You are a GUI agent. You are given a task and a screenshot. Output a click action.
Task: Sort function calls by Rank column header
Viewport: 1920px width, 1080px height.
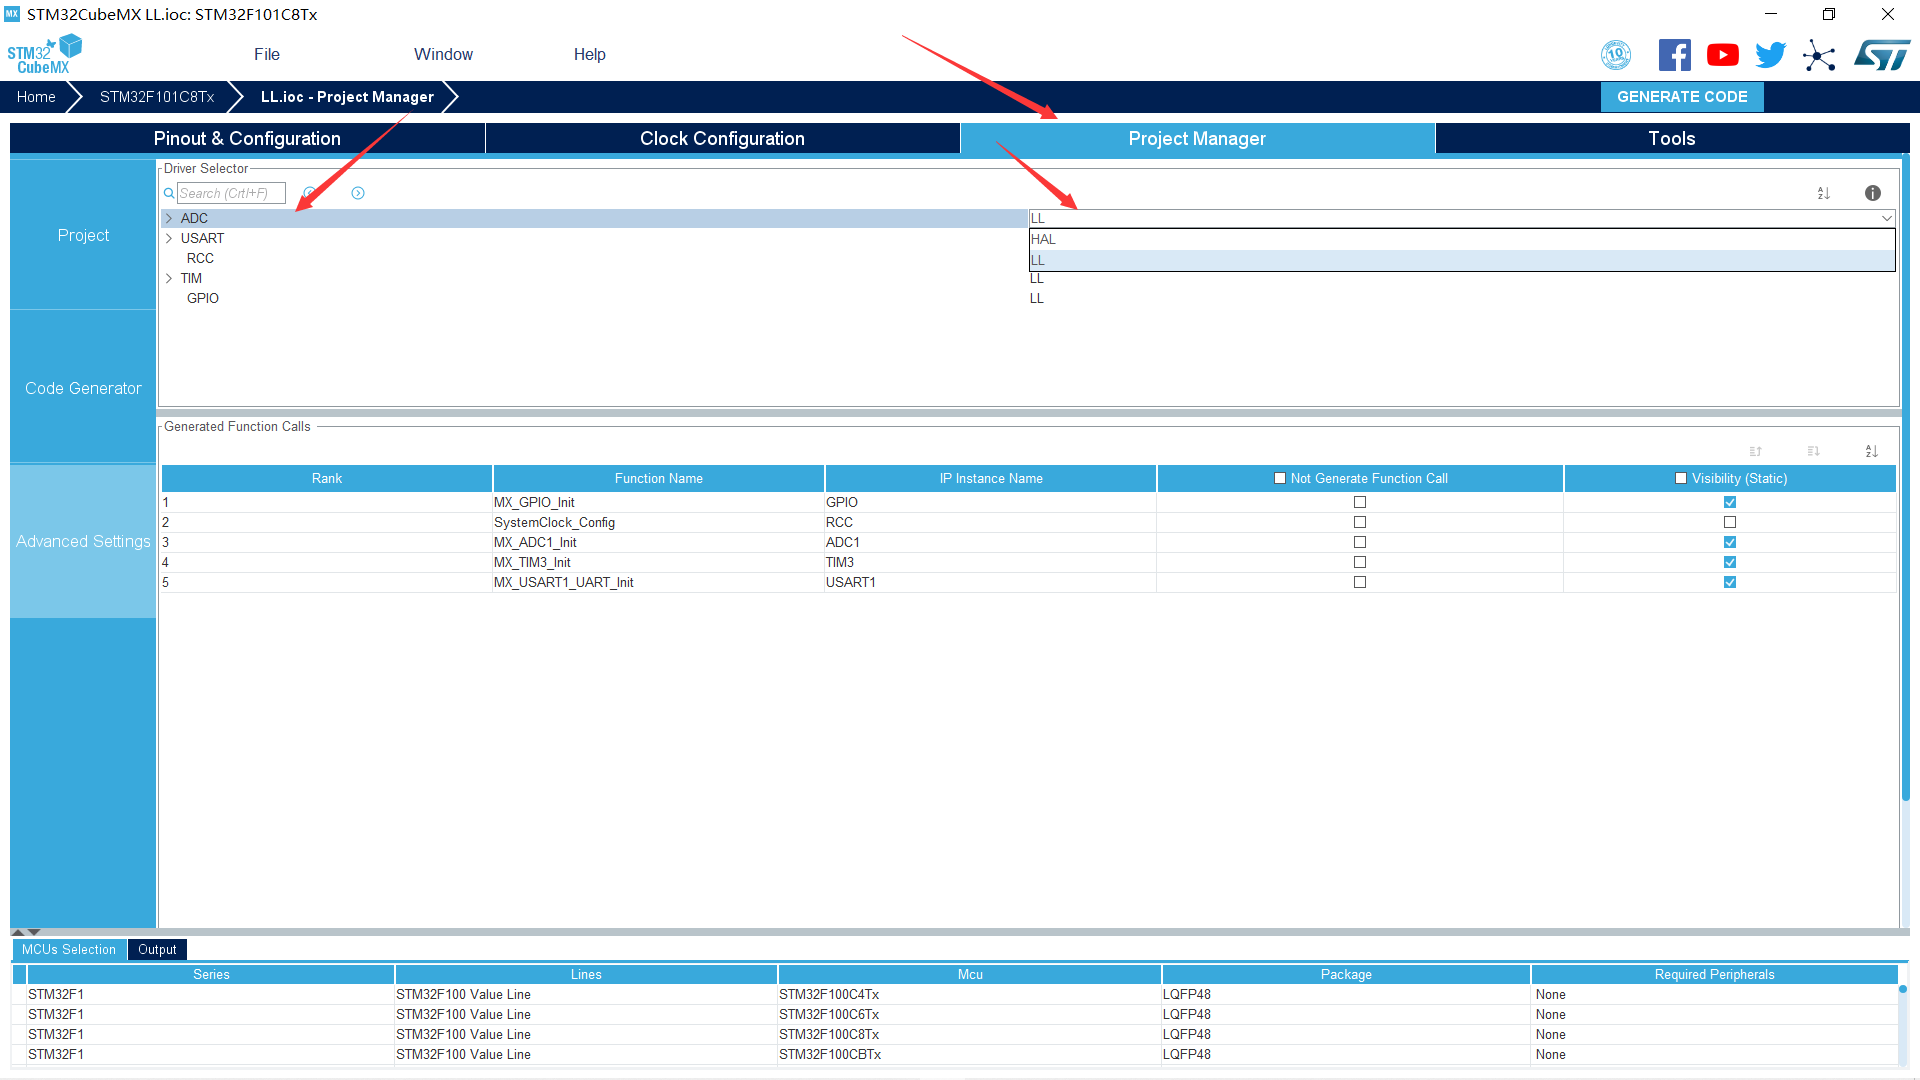point(326,478)
